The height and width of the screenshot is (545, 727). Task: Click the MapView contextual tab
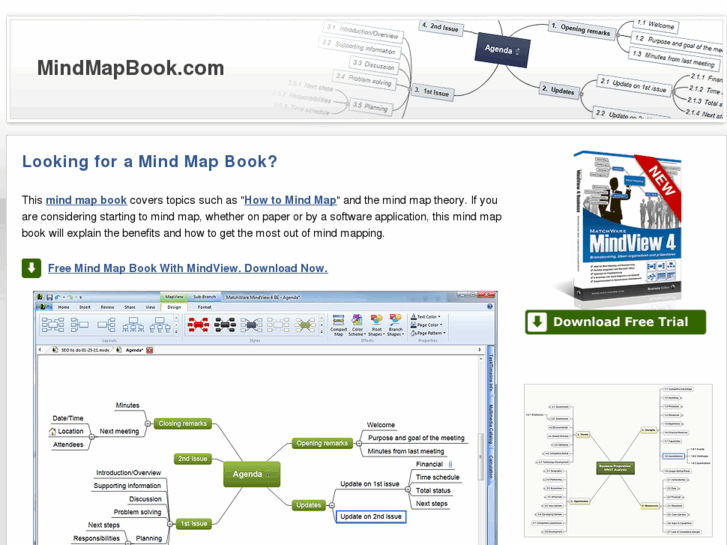click(174, 297)
